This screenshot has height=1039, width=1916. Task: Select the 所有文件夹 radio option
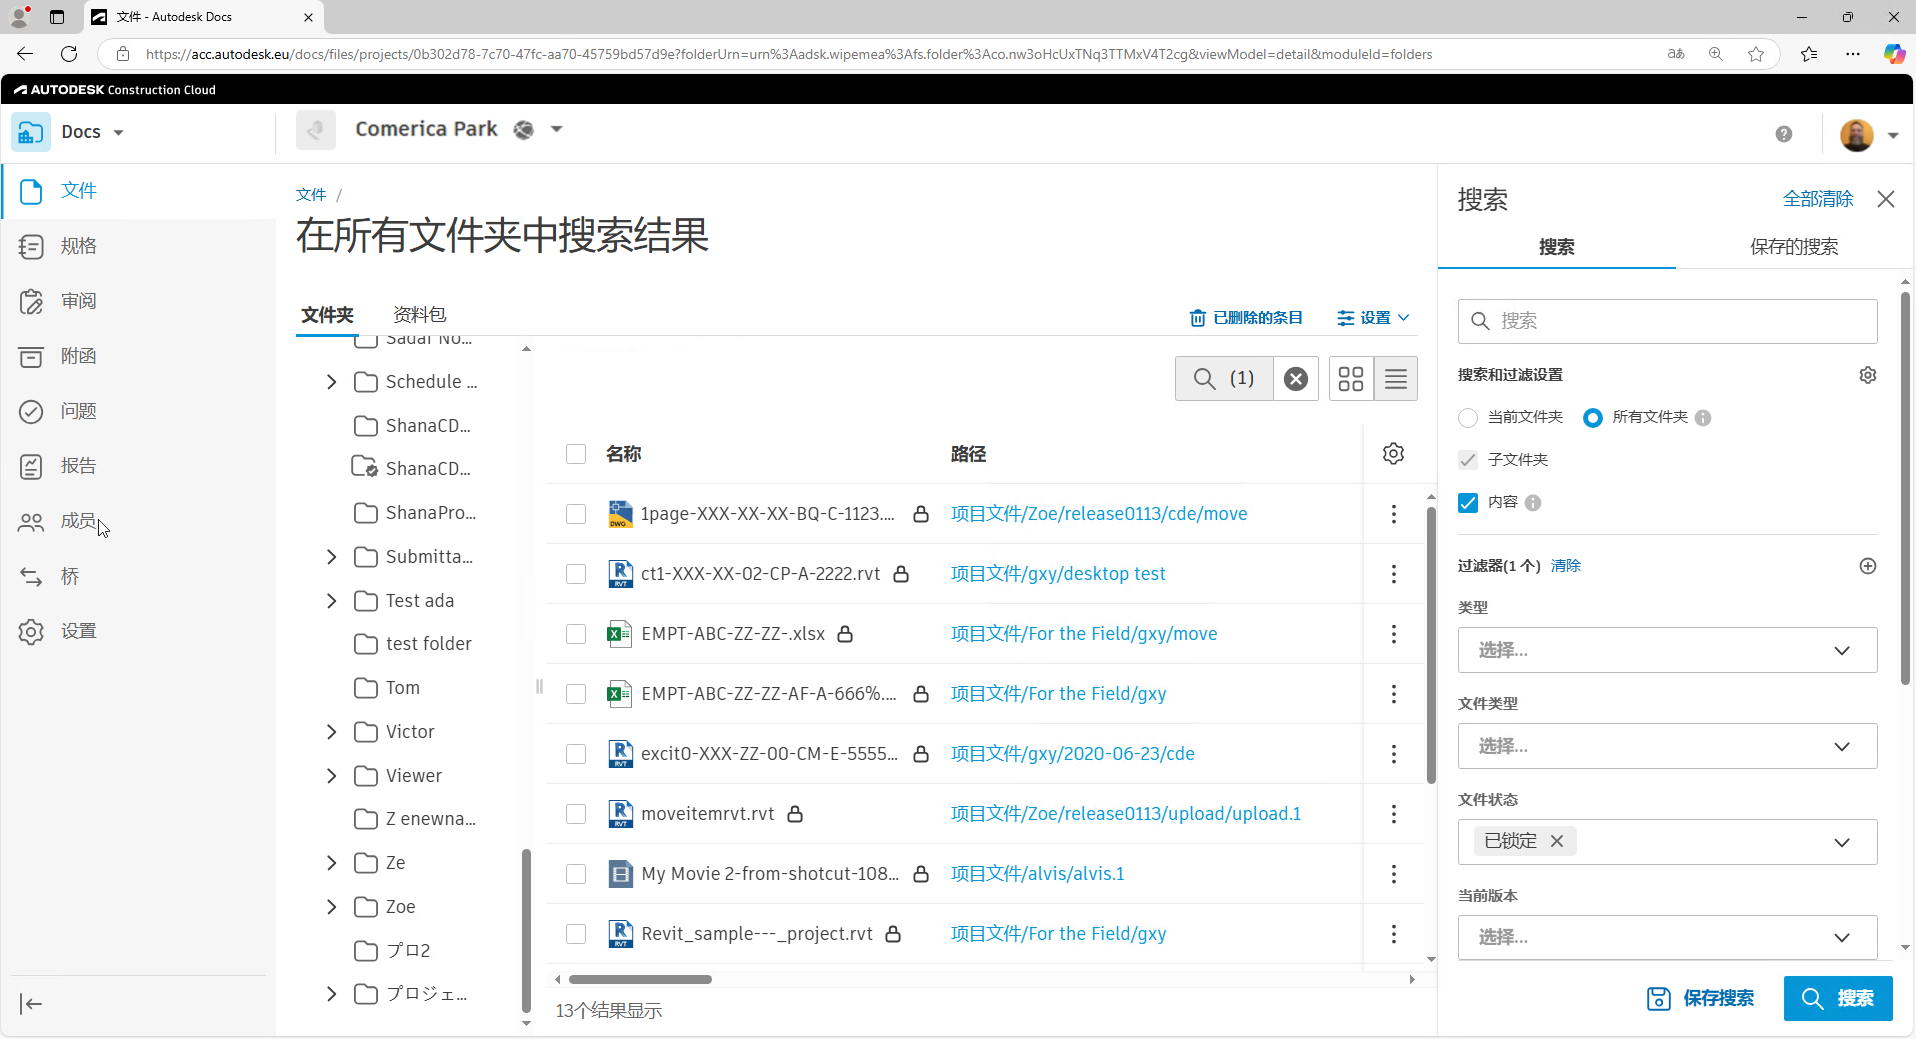(x=1593, y=418)
